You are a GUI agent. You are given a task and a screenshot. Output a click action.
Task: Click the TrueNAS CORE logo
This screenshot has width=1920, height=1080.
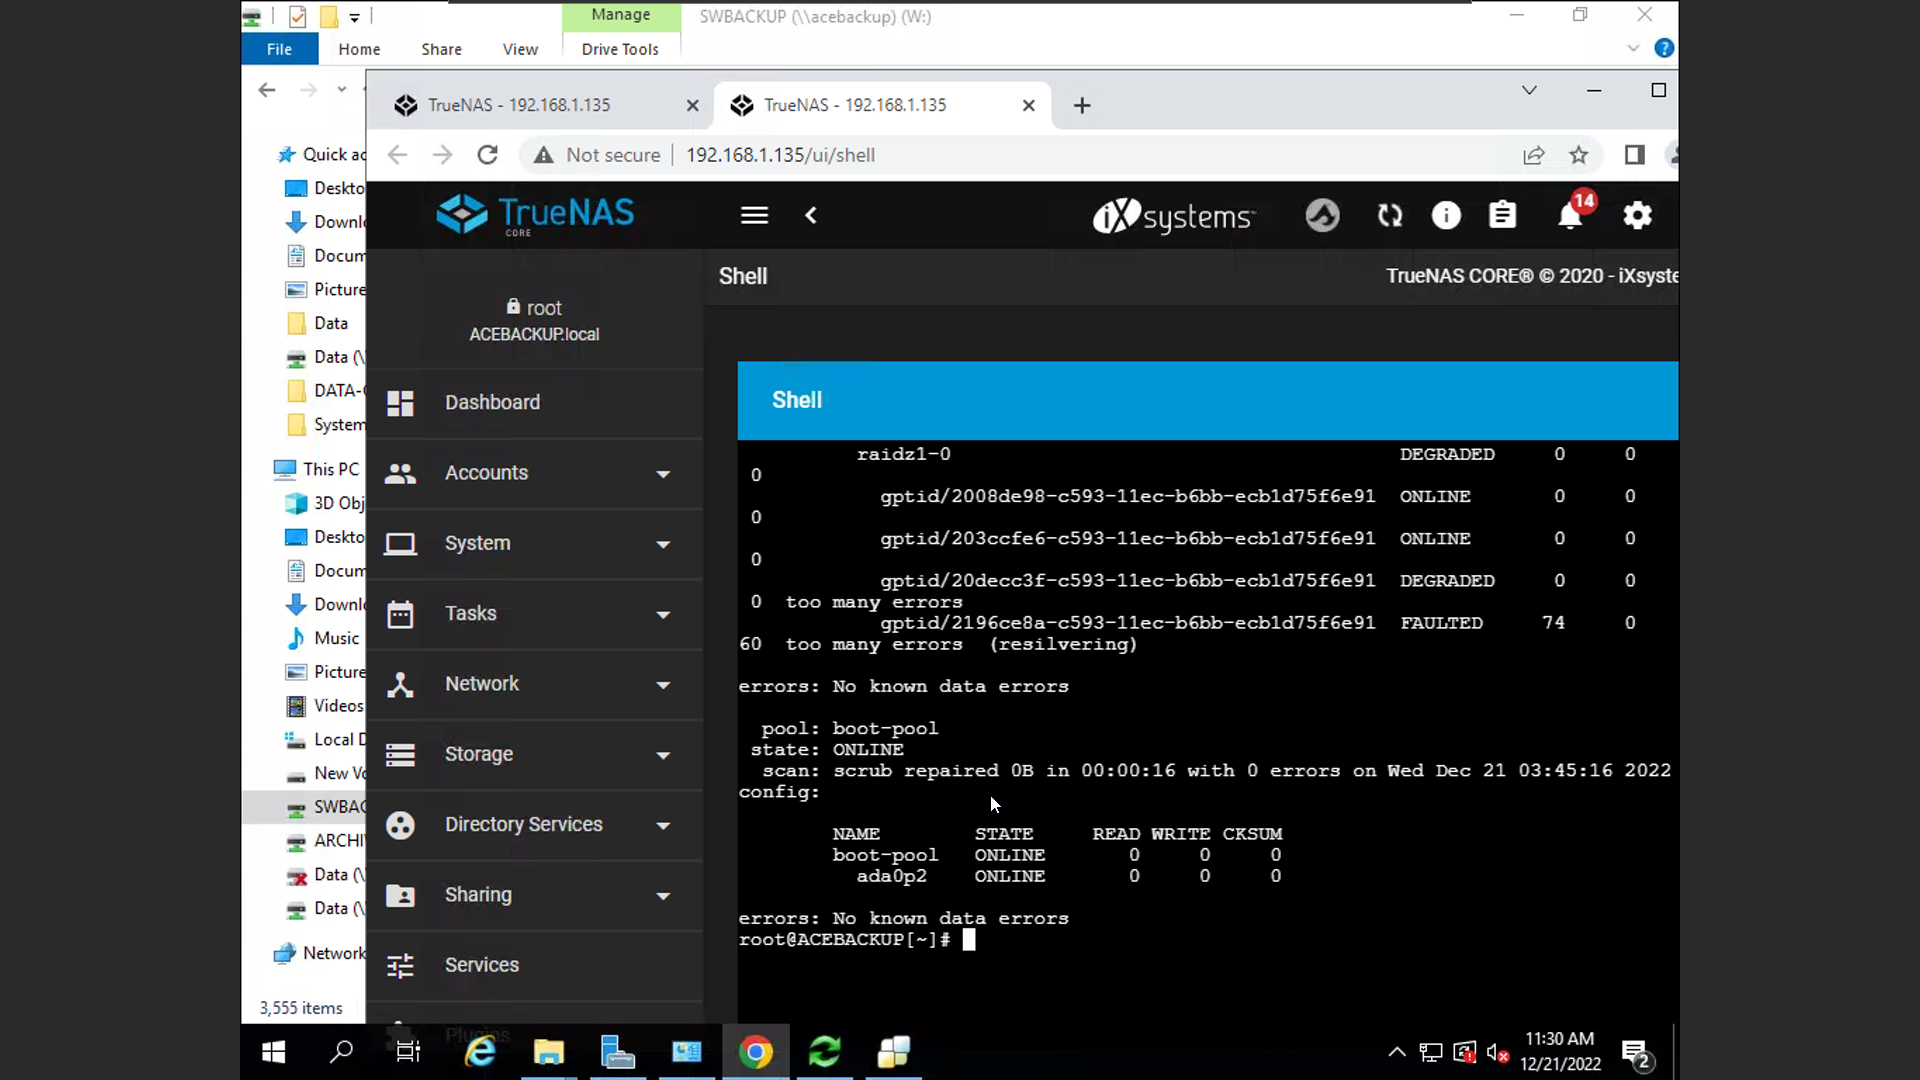[x=535, y=214]
